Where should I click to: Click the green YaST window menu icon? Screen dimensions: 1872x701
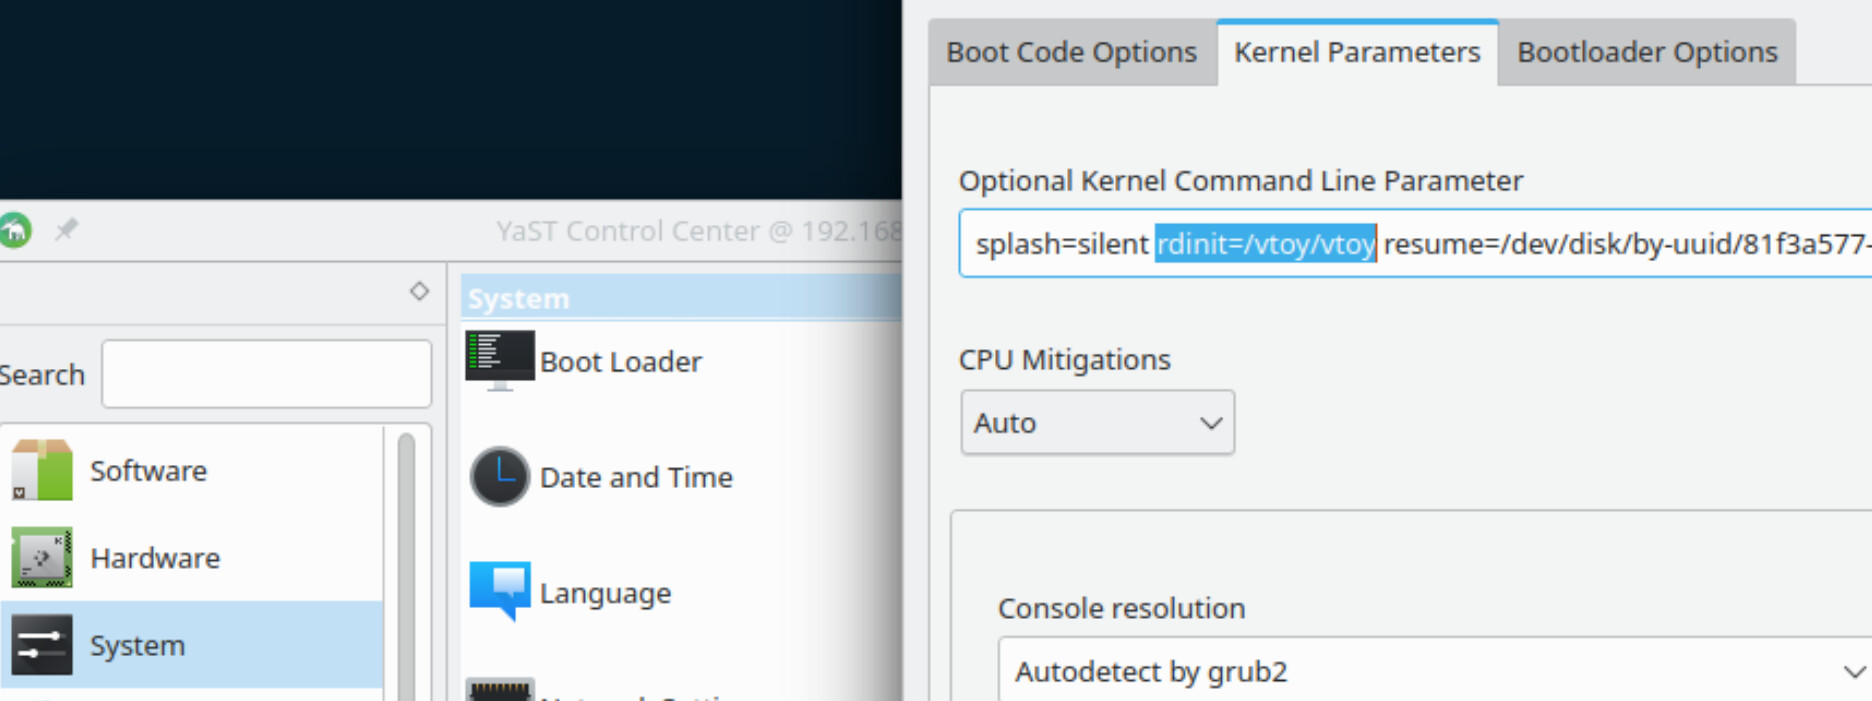pyautogui.click(x=14, y=230)
